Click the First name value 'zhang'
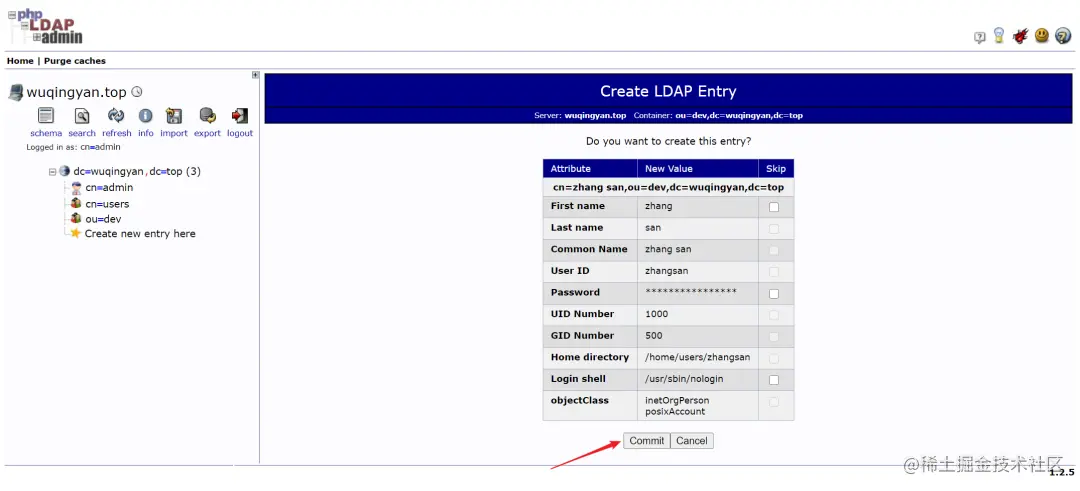The height and width of the screenshot is (491, 1080). (x=658, y=206)
